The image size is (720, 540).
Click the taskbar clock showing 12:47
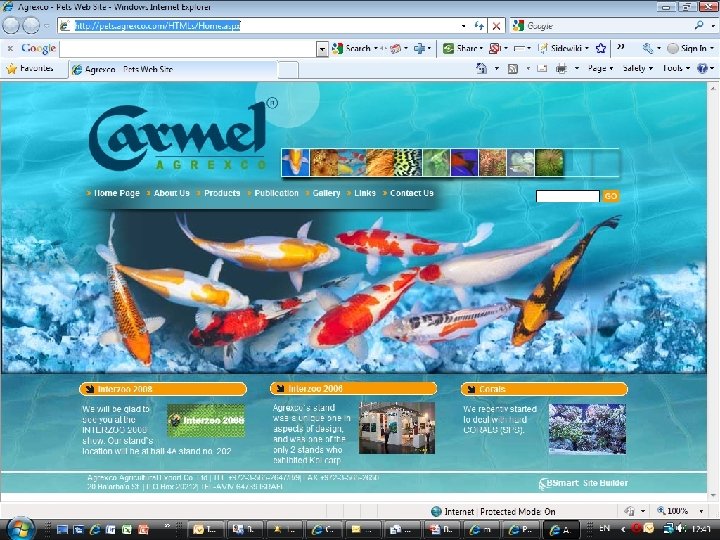(x=701, y=529)
